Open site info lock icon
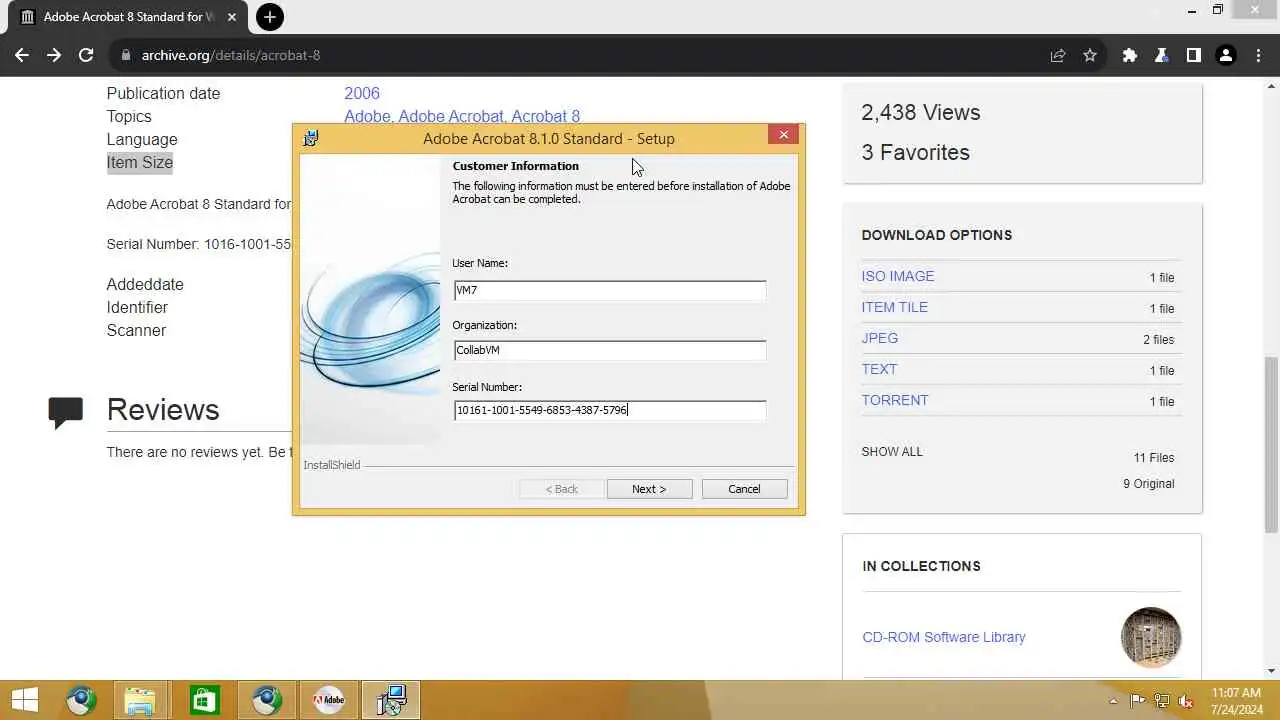The height and width of the screenshot is (720, 1280). pos(126,55)
